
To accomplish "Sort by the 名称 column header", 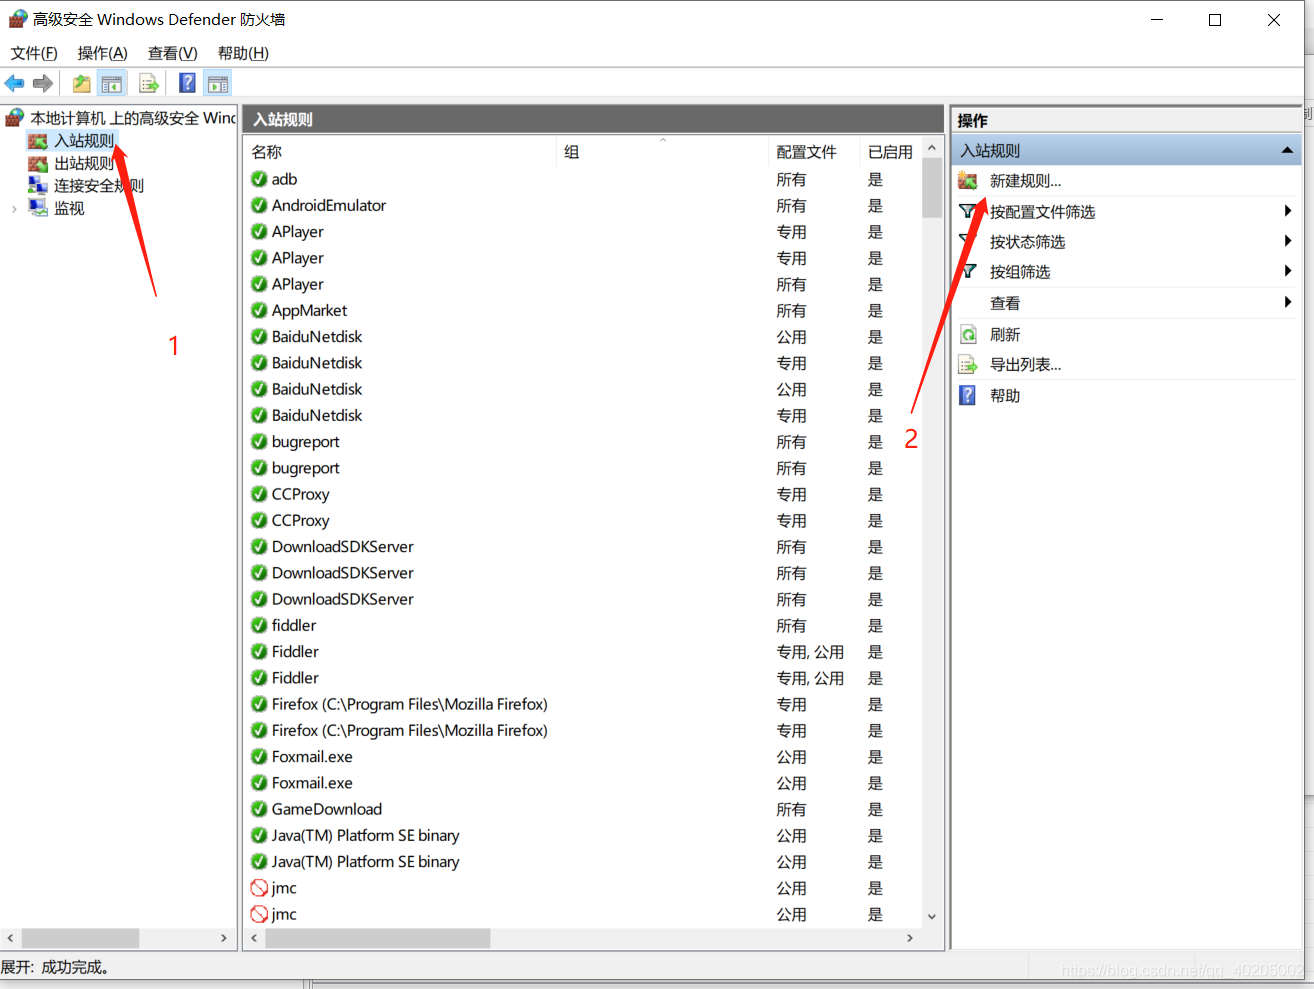I will 400,152.
